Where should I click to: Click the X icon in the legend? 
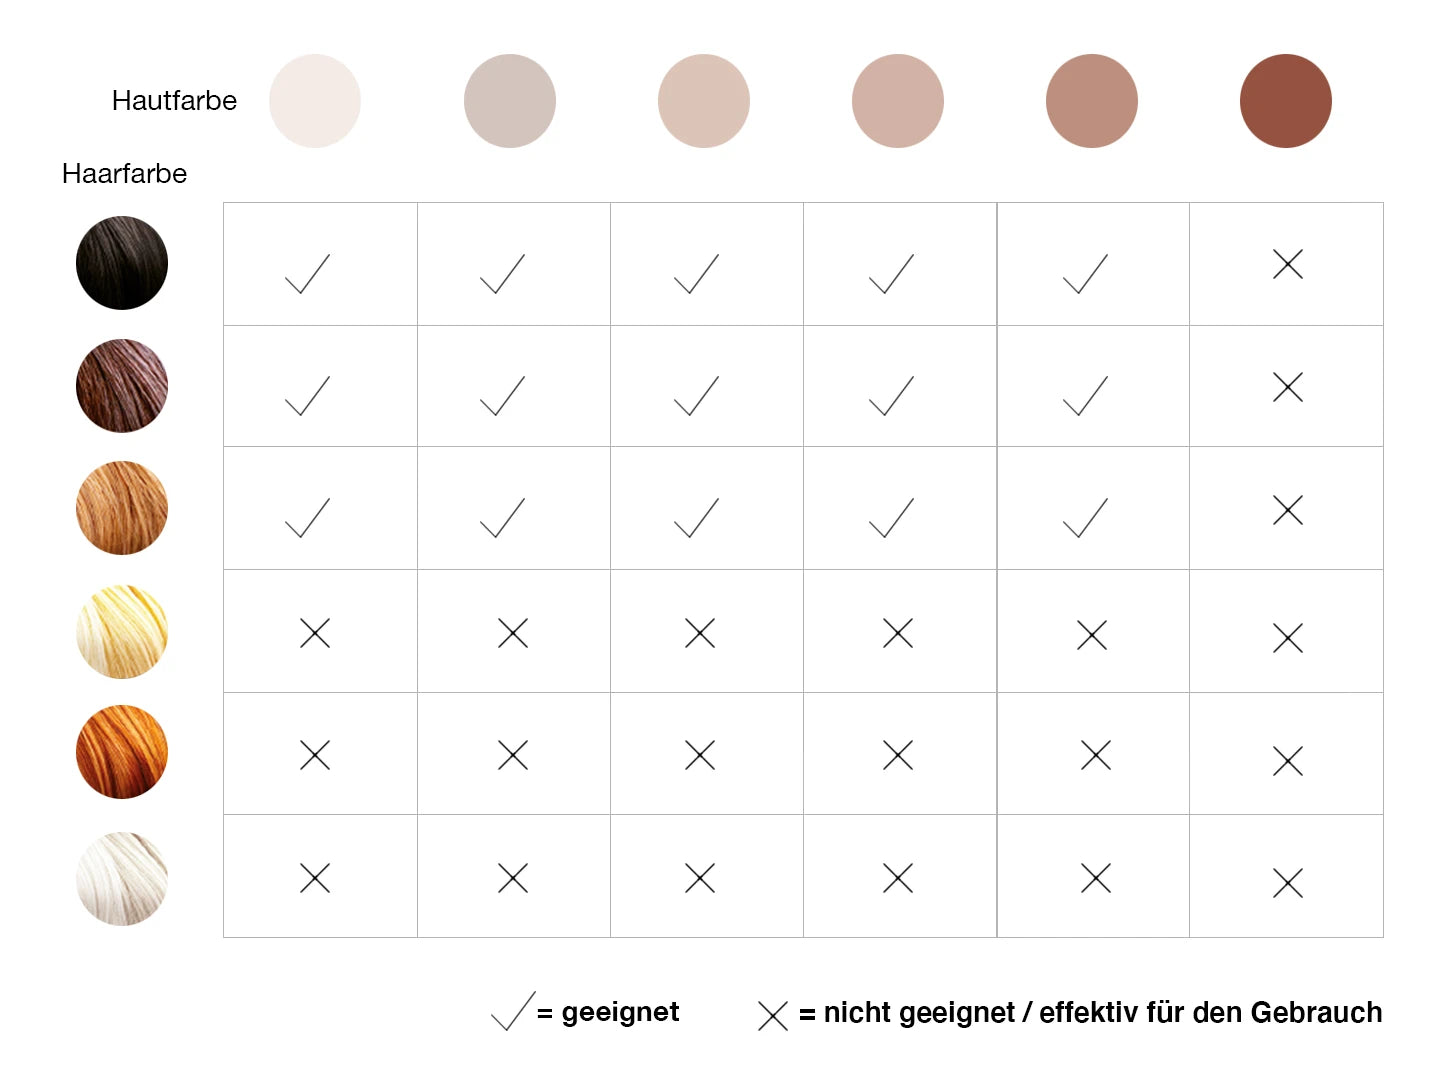(773, 1016)
